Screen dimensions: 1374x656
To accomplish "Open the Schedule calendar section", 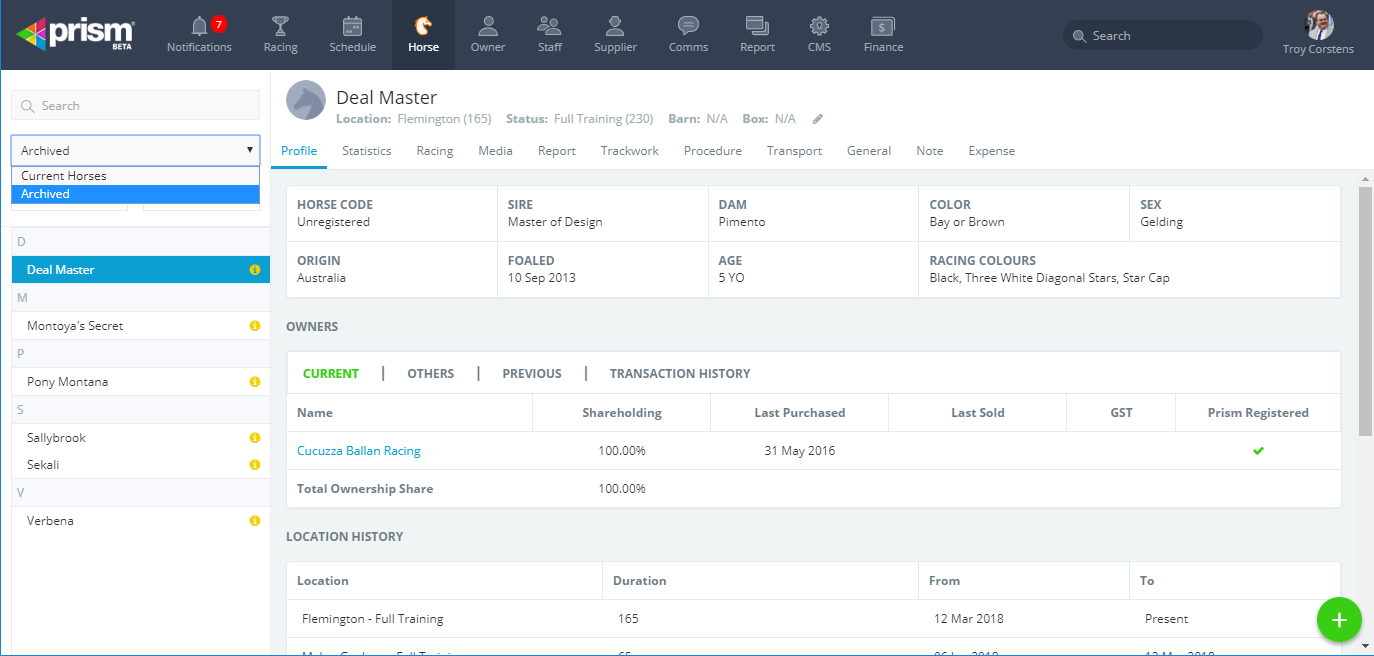I will (x=352, y=35).
